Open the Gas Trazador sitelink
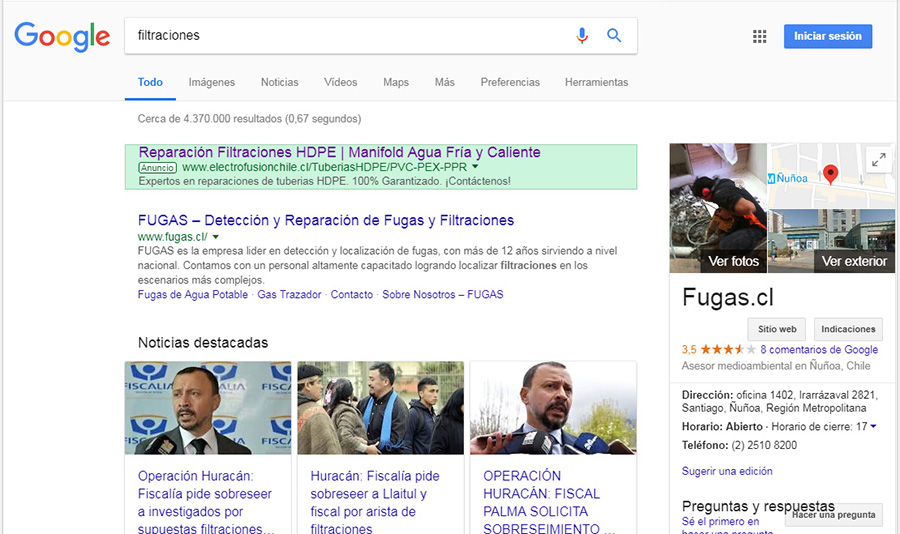The height and width of the screenshot is (534, 900). pyautogui.click(x=289, y=294)
